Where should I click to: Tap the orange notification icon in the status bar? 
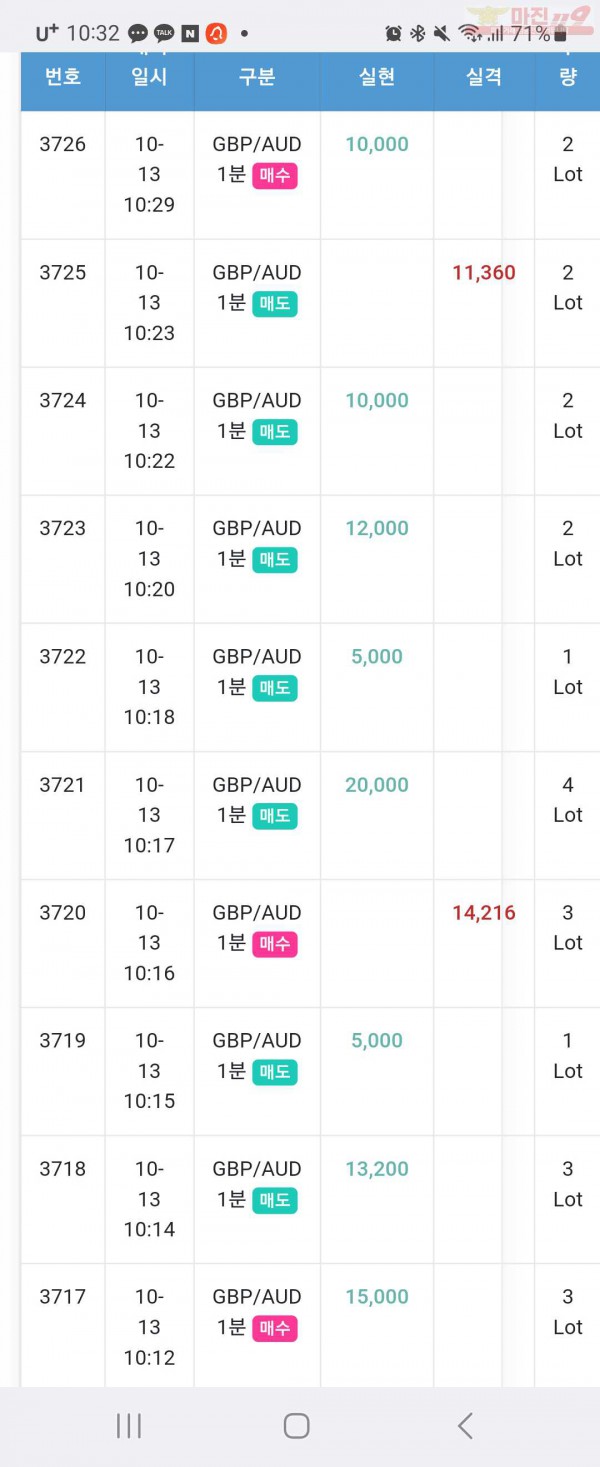(x=216, y=34)
